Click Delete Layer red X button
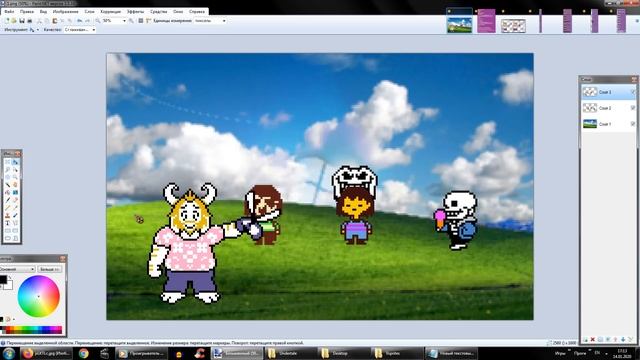Screen dimensions: 640x360 point(593,340)
